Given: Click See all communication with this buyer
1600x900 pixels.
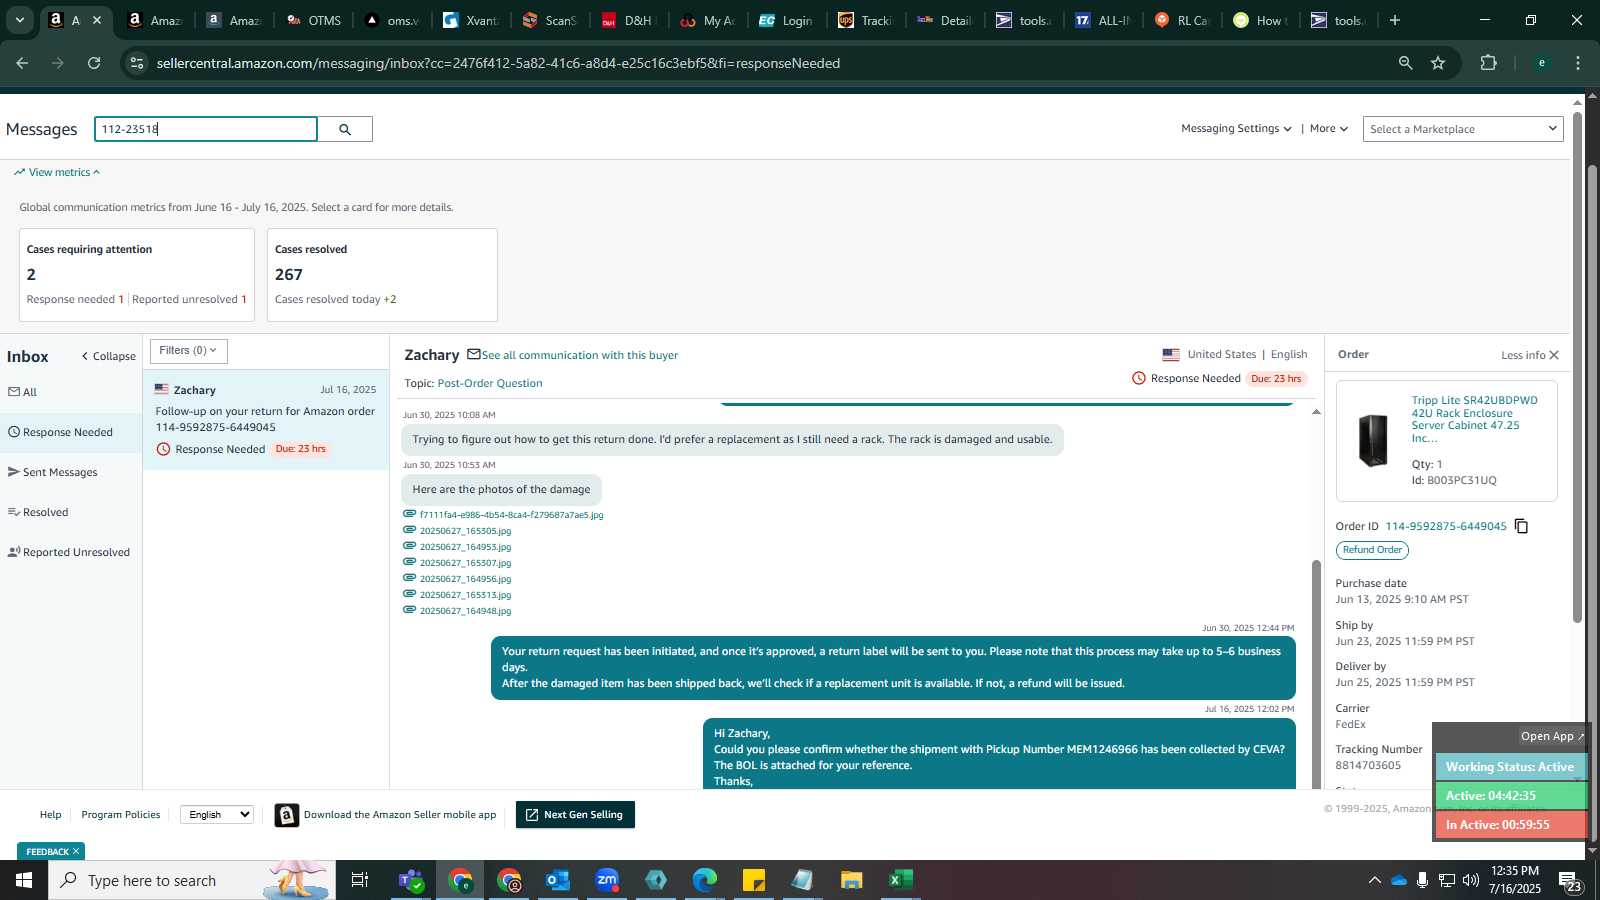Looking at the screenshot, I should pos(580,355).
